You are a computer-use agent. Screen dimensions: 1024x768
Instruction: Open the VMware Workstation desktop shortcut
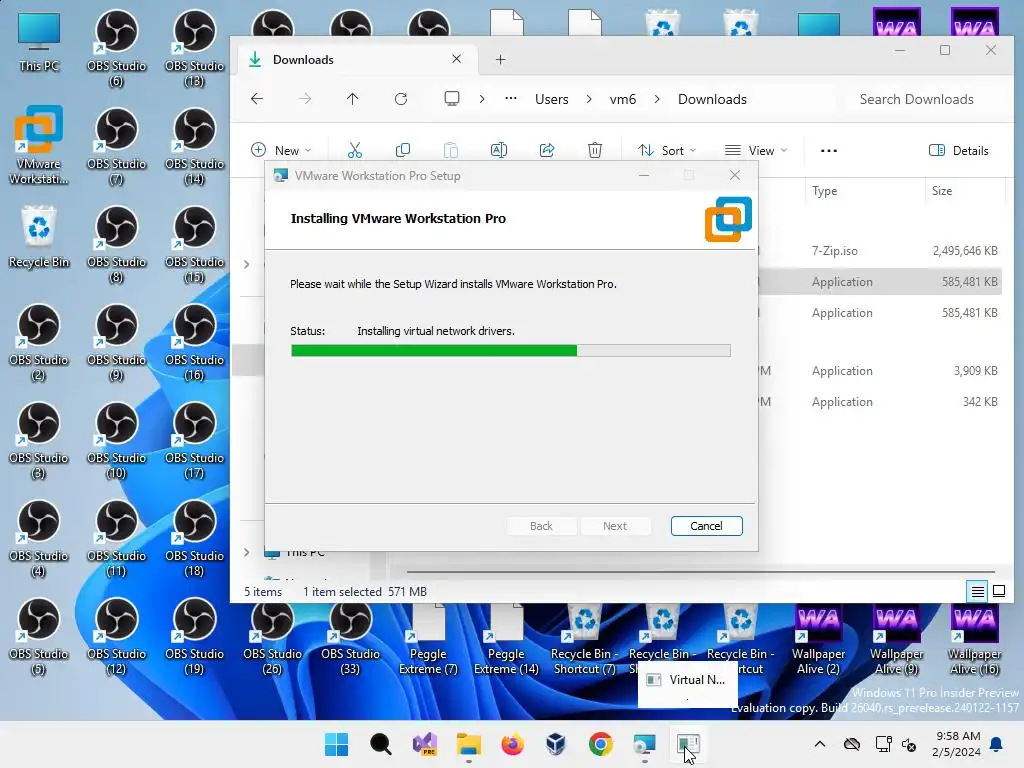pyautogui.click(x=39, y=145)
